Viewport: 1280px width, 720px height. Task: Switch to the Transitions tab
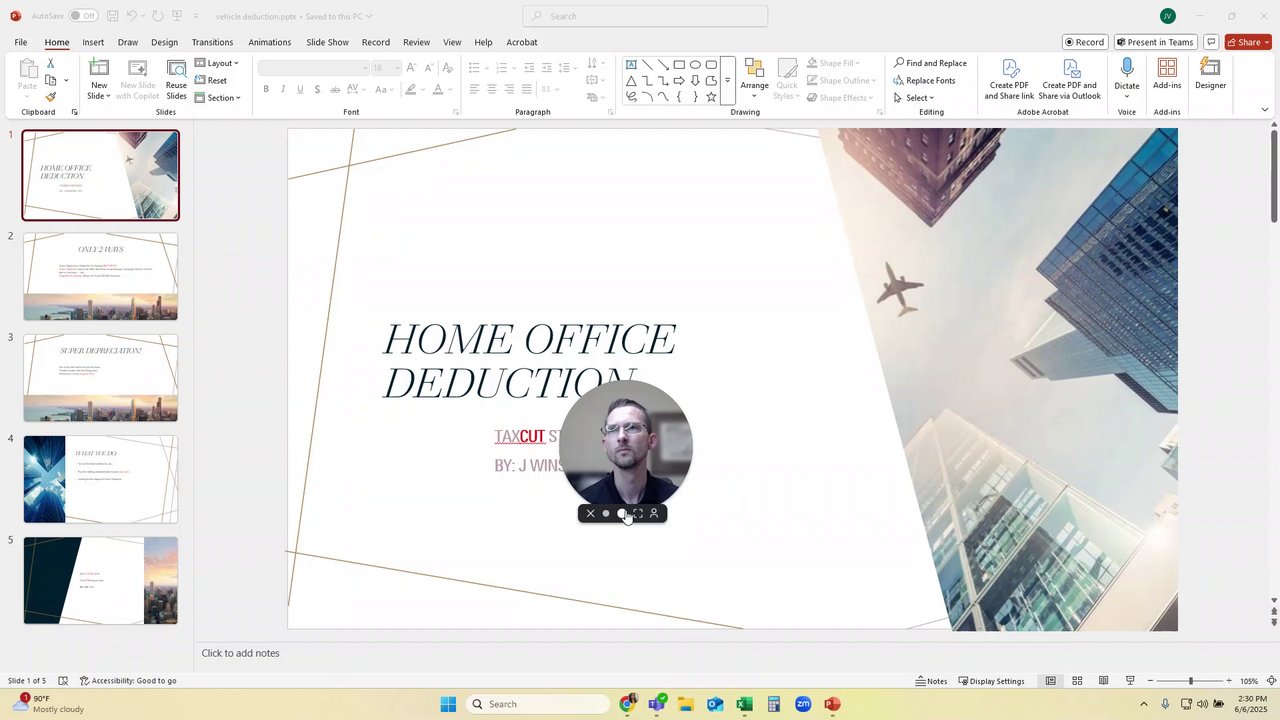click(x=212, y=42)
